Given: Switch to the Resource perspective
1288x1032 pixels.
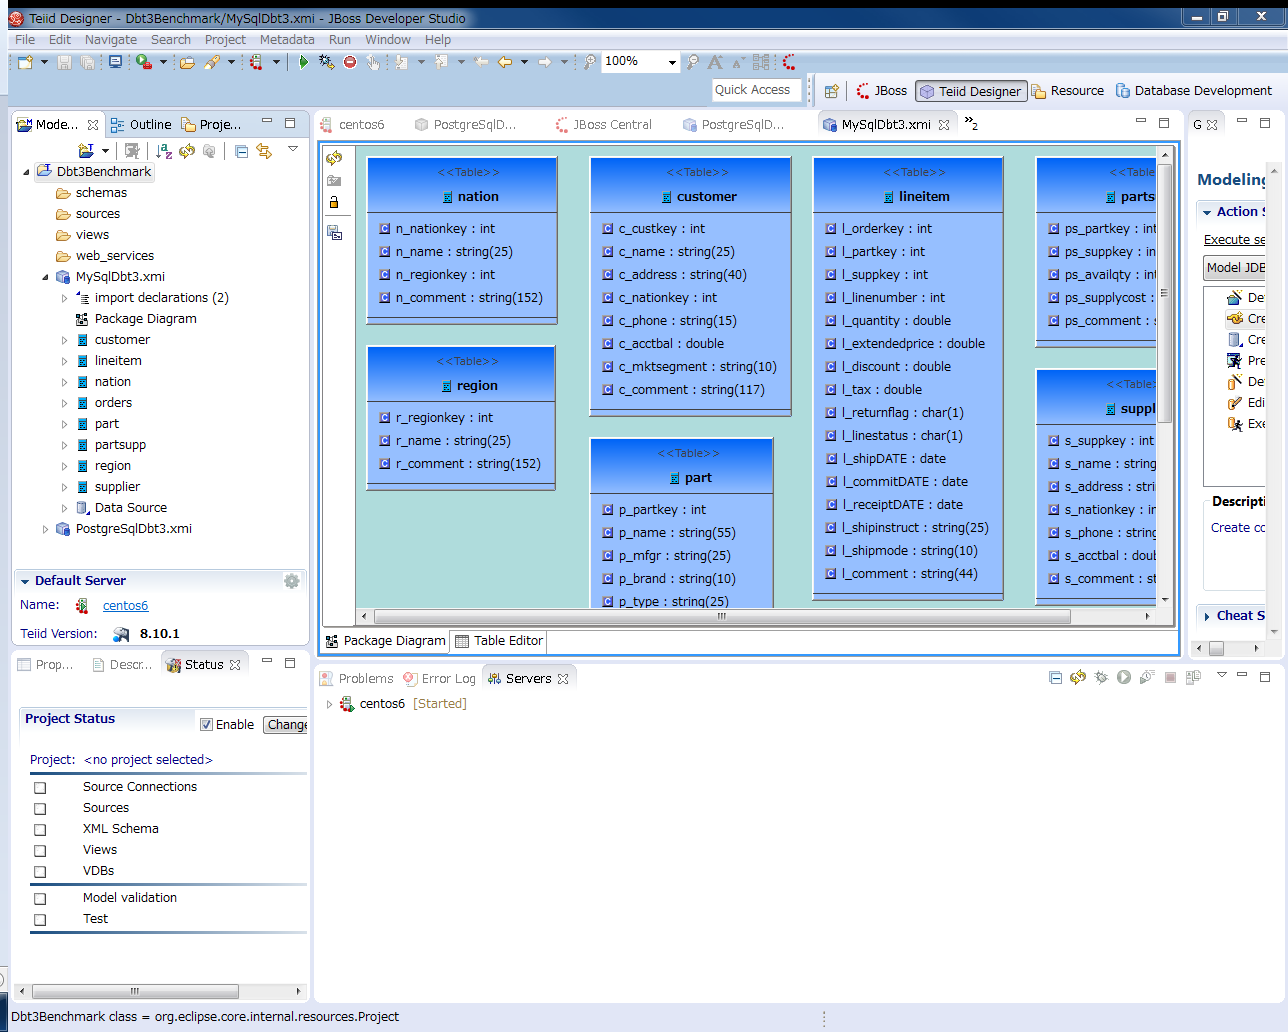Looking at the screenshot, I should [1068, 91].
